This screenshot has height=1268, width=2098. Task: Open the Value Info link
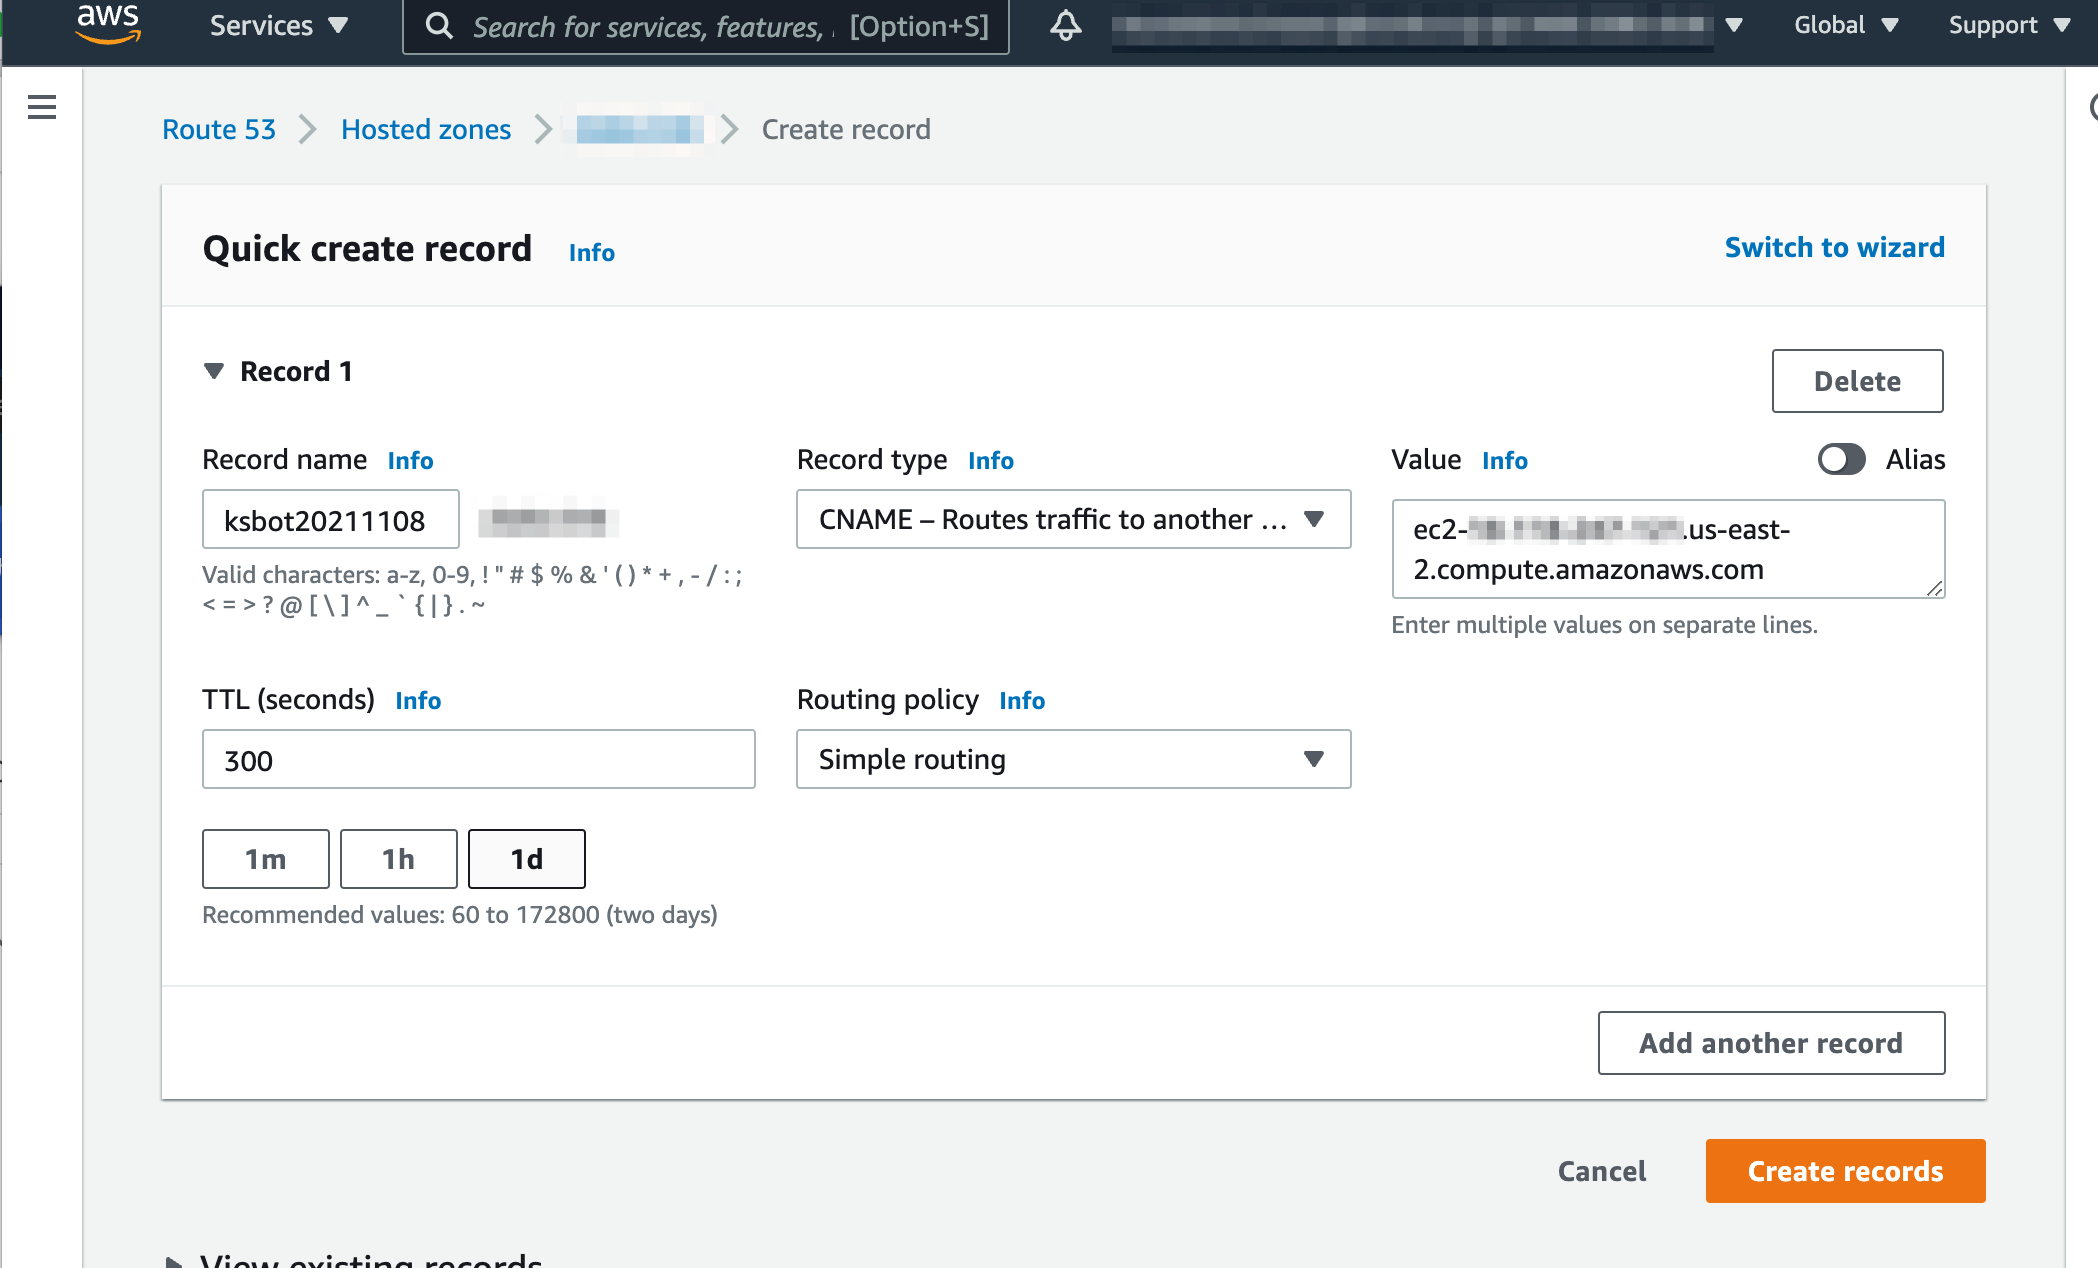point(1505,460)
